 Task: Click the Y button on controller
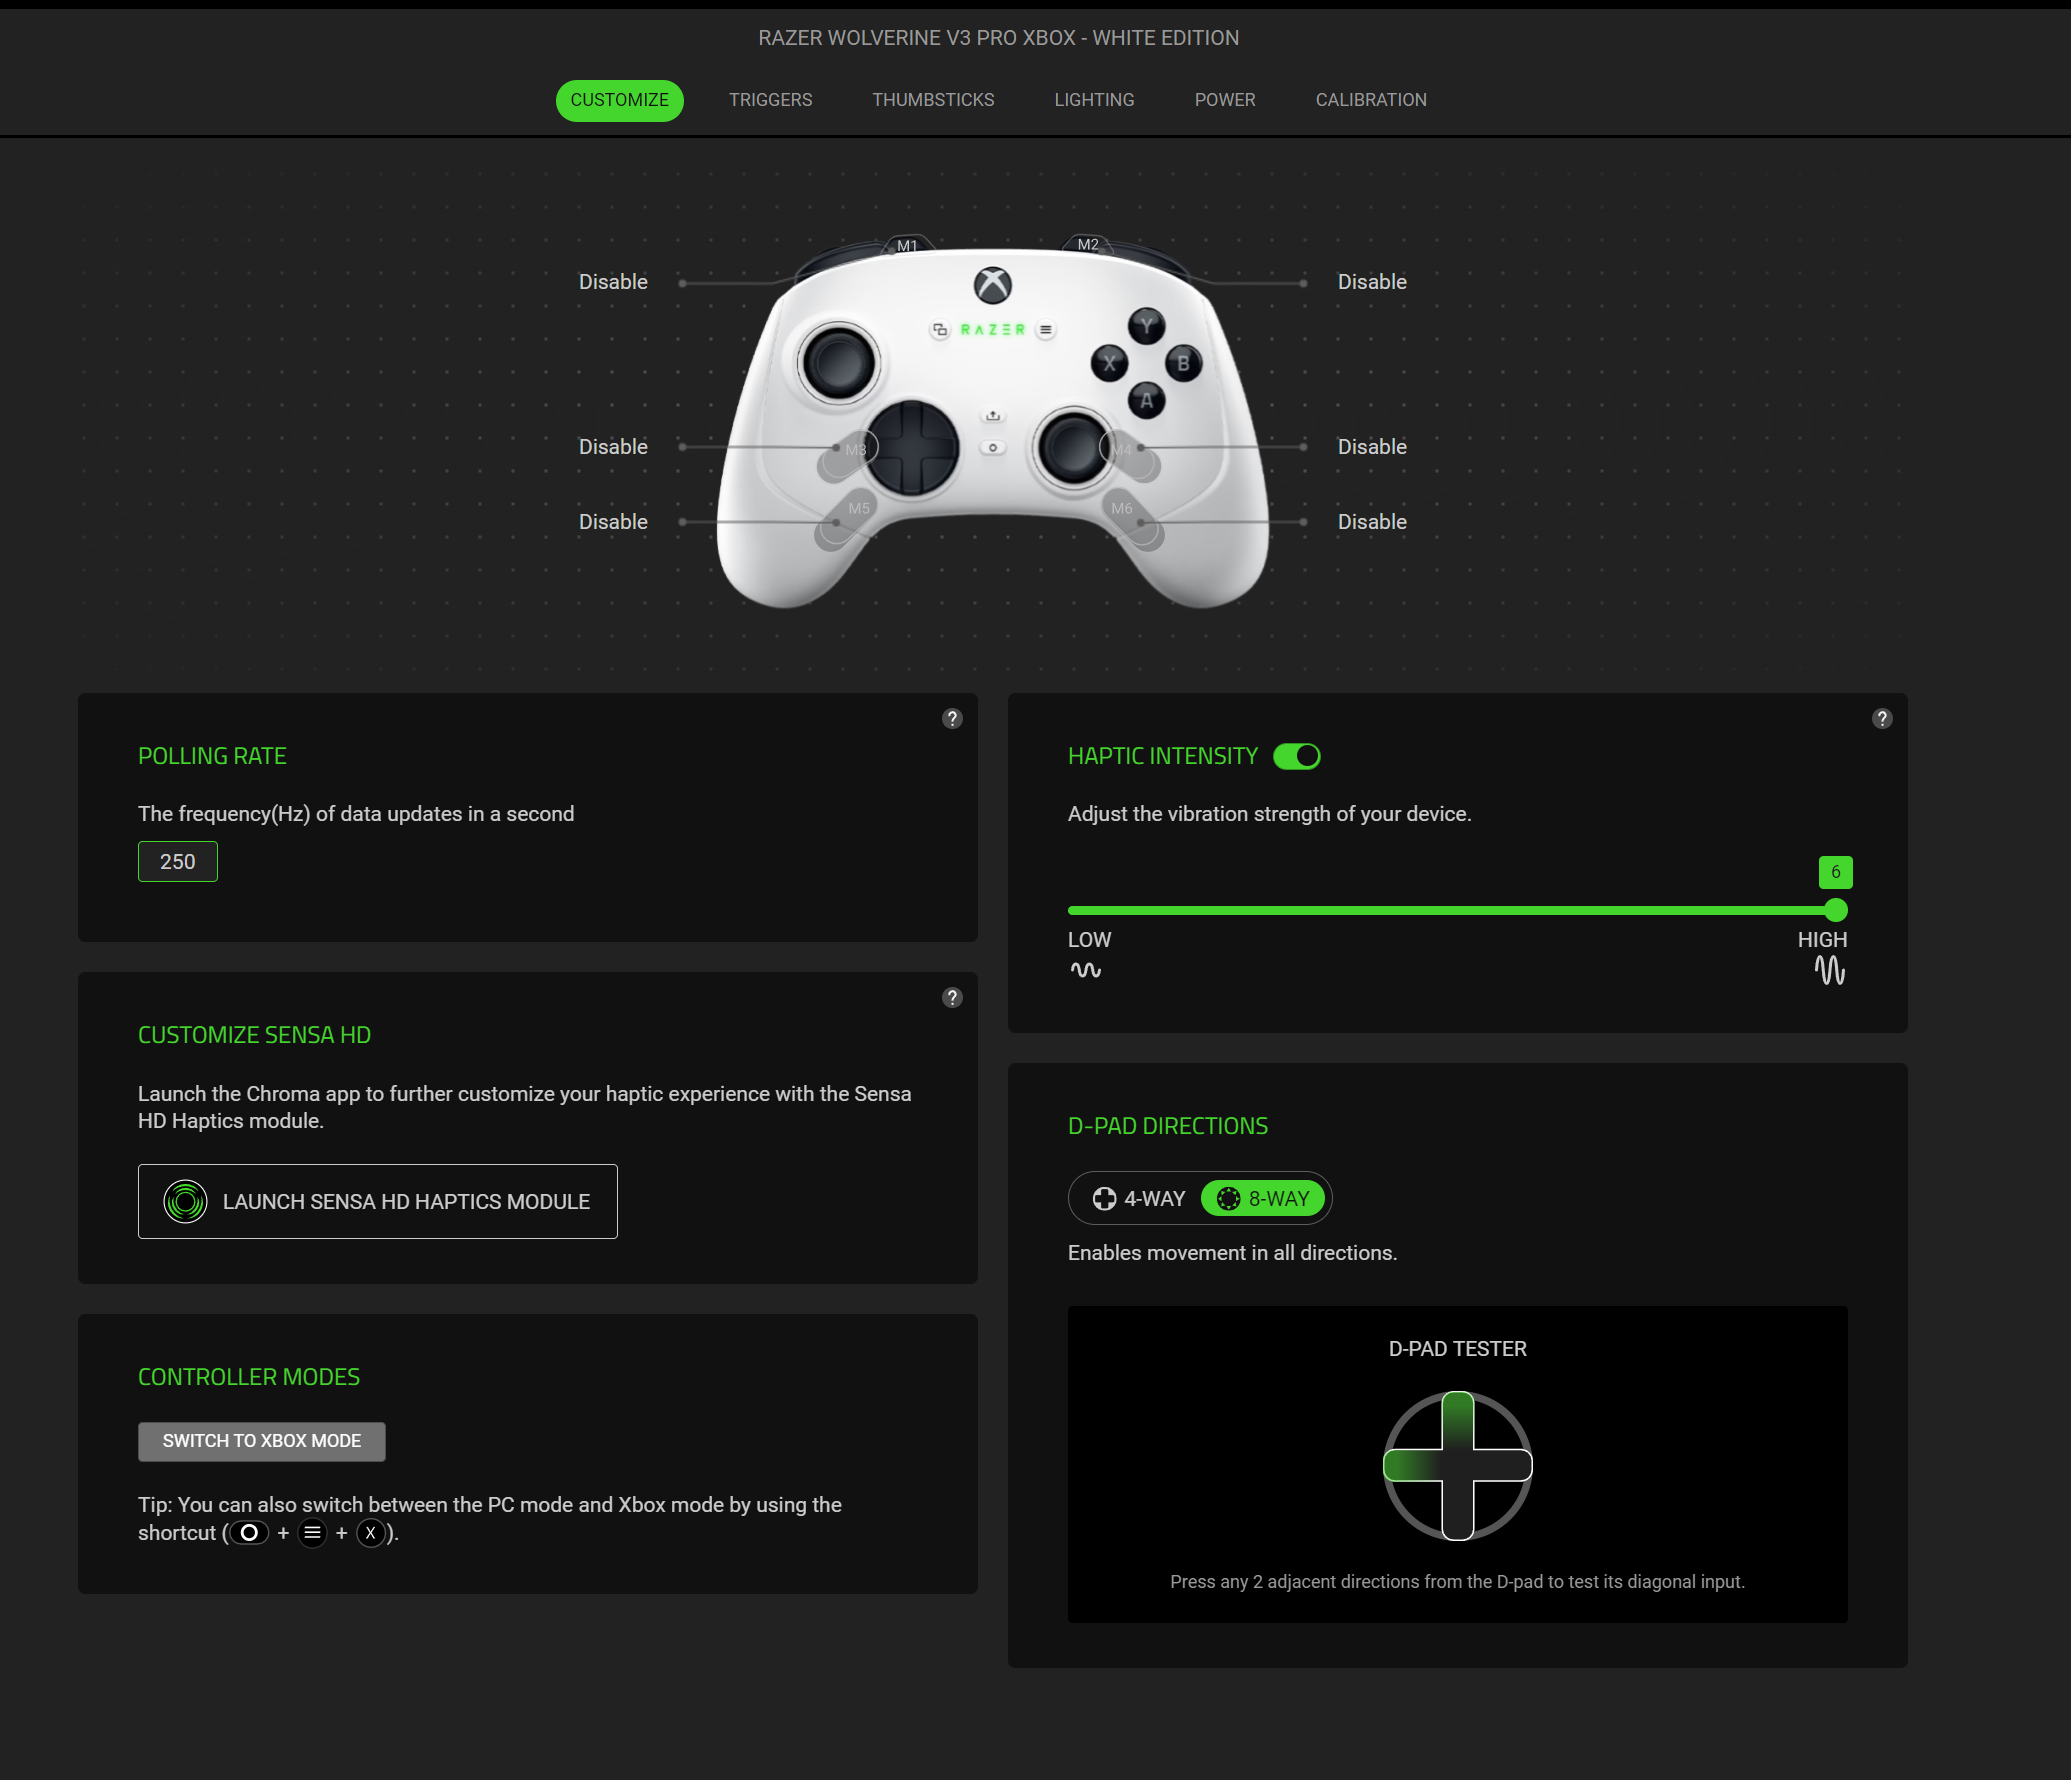tap(1146, 326)
